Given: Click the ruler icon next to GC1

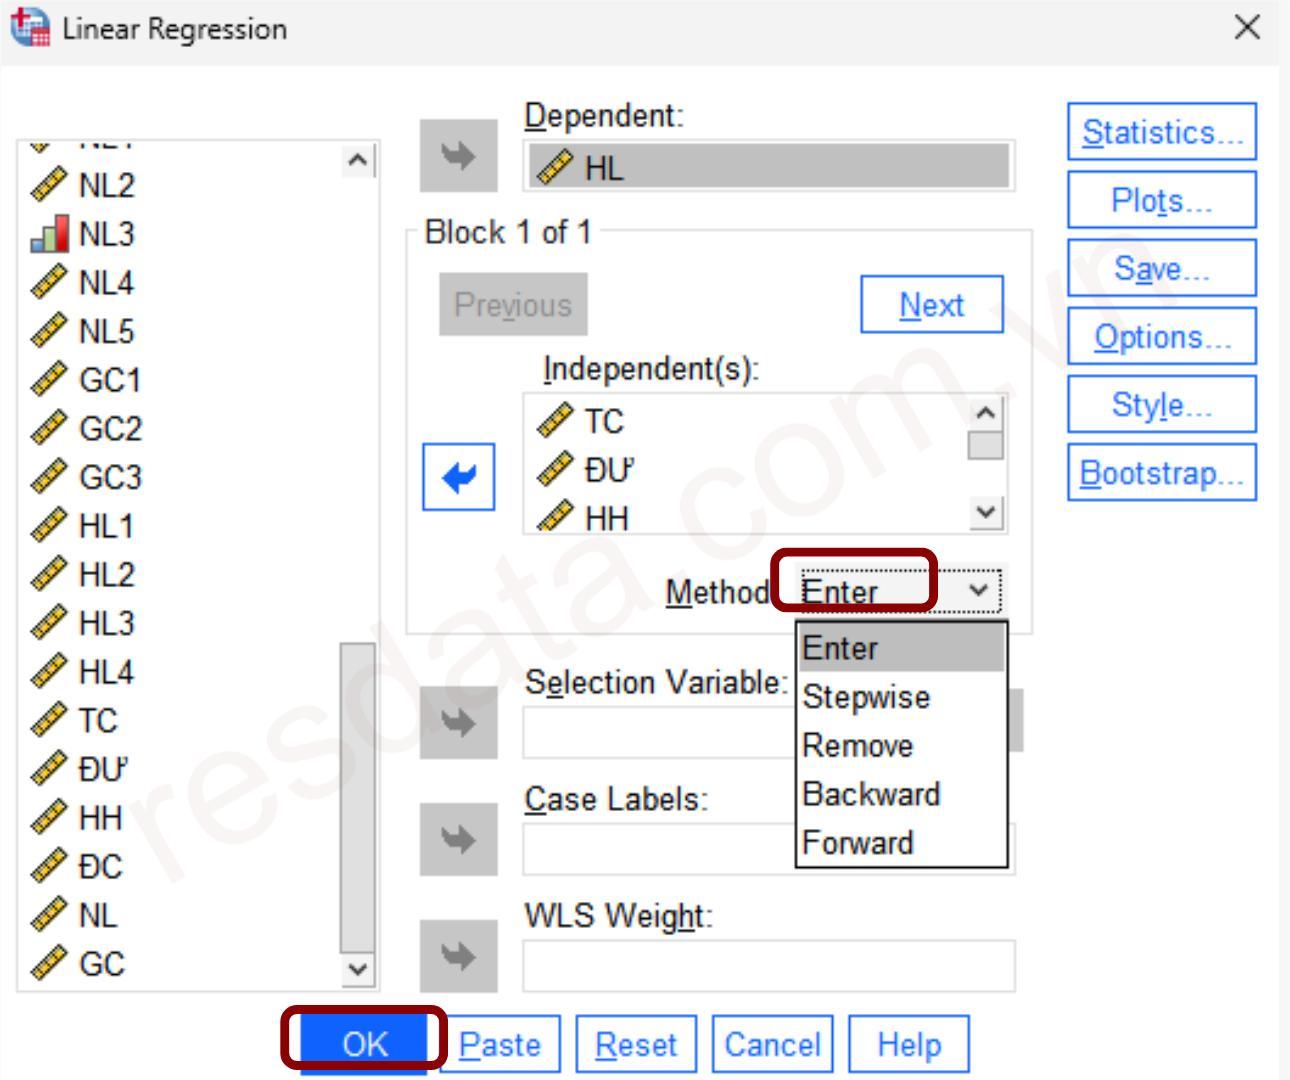Looking at the screenshot, I should tap(50, 380).
